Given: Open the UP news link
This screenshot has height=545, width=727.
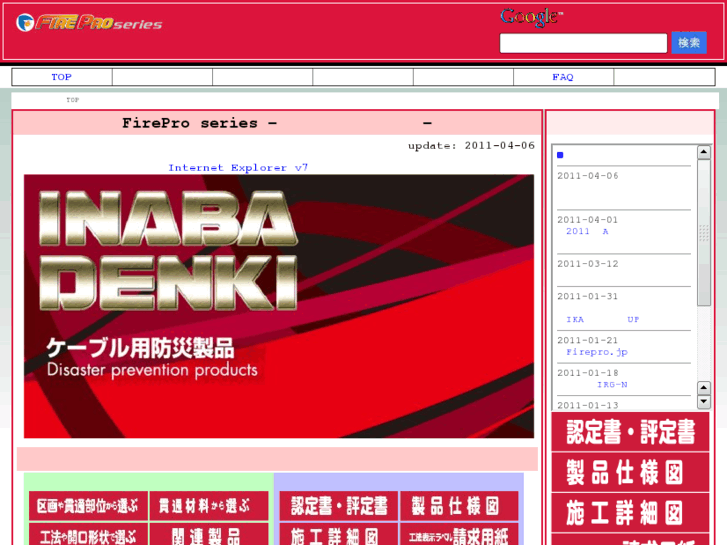Looking at the screenshot, I should 633,320.
